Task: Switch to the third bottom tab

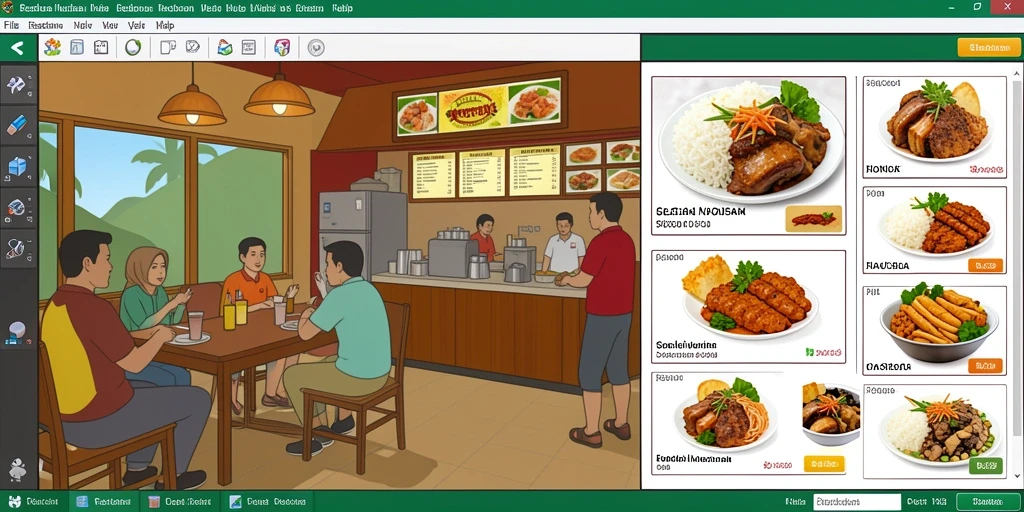Action: click(x=178, y=502)
